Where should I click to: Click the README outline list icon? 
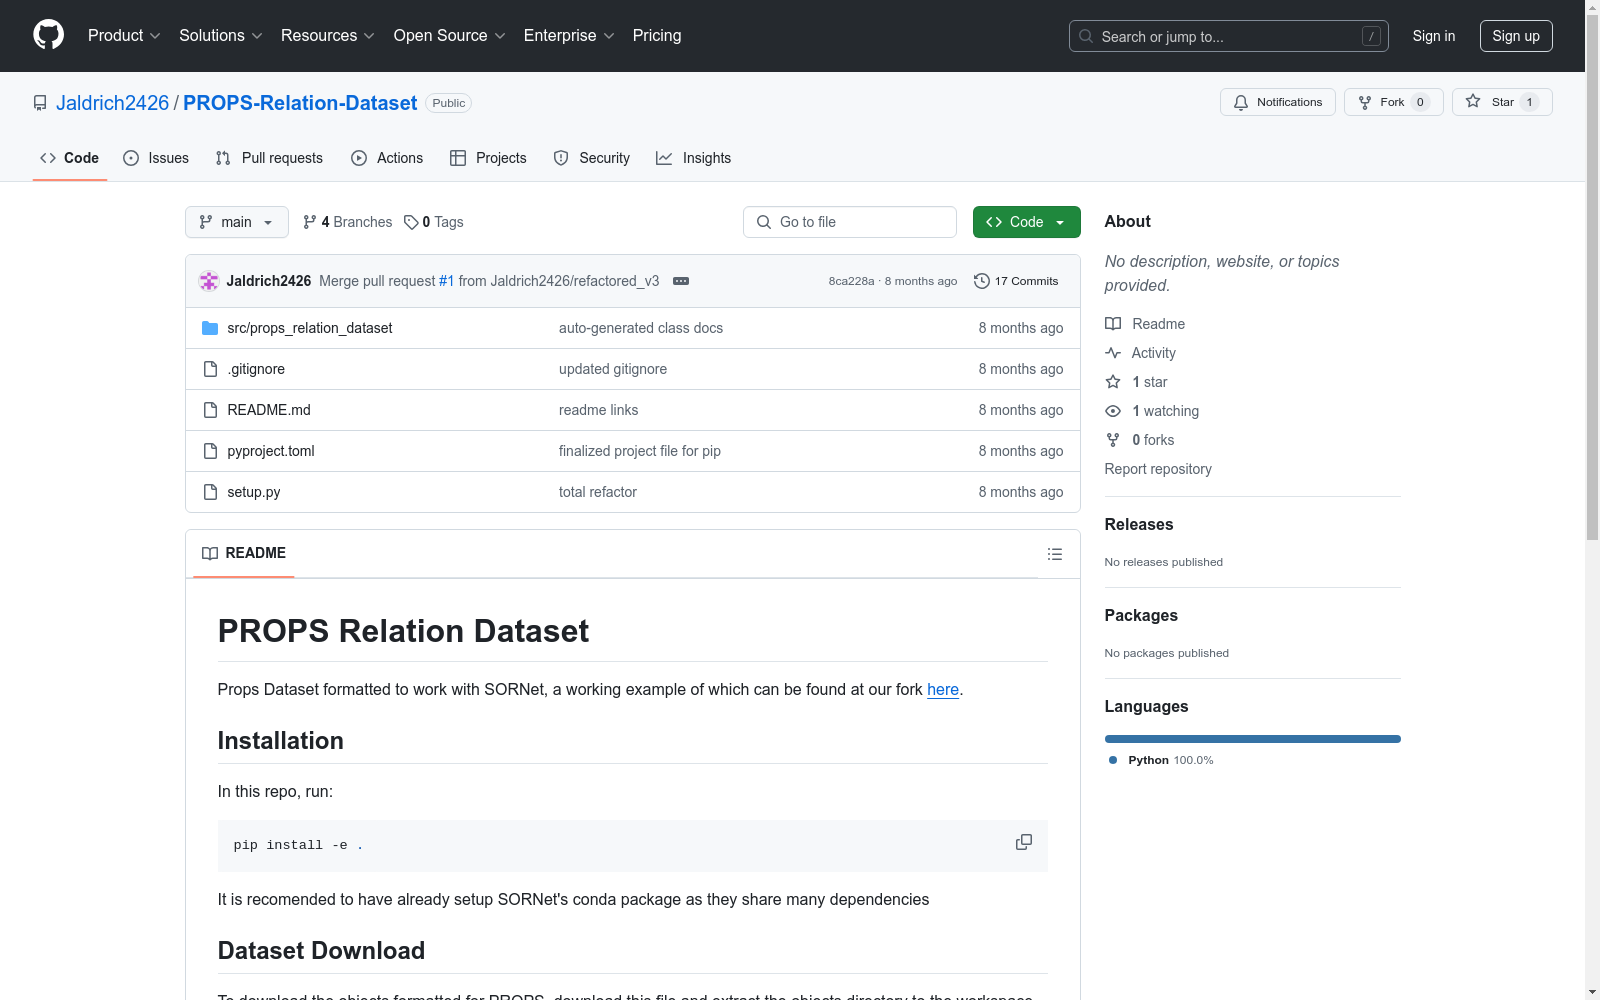[1054, 554]
